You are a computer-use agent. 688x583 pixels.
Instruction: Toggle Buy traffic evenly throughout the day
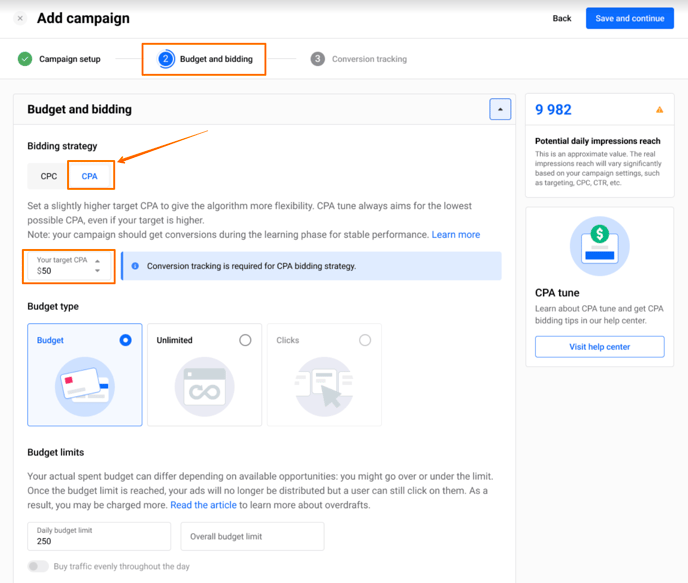[x=38, y=566]
